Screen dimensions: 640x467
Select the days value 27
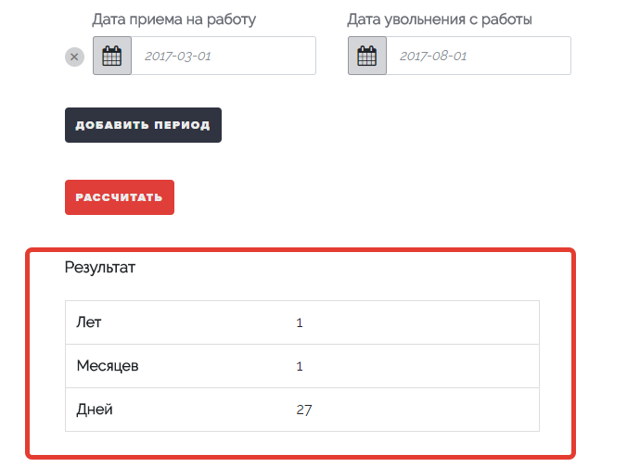tap(304, 410)
